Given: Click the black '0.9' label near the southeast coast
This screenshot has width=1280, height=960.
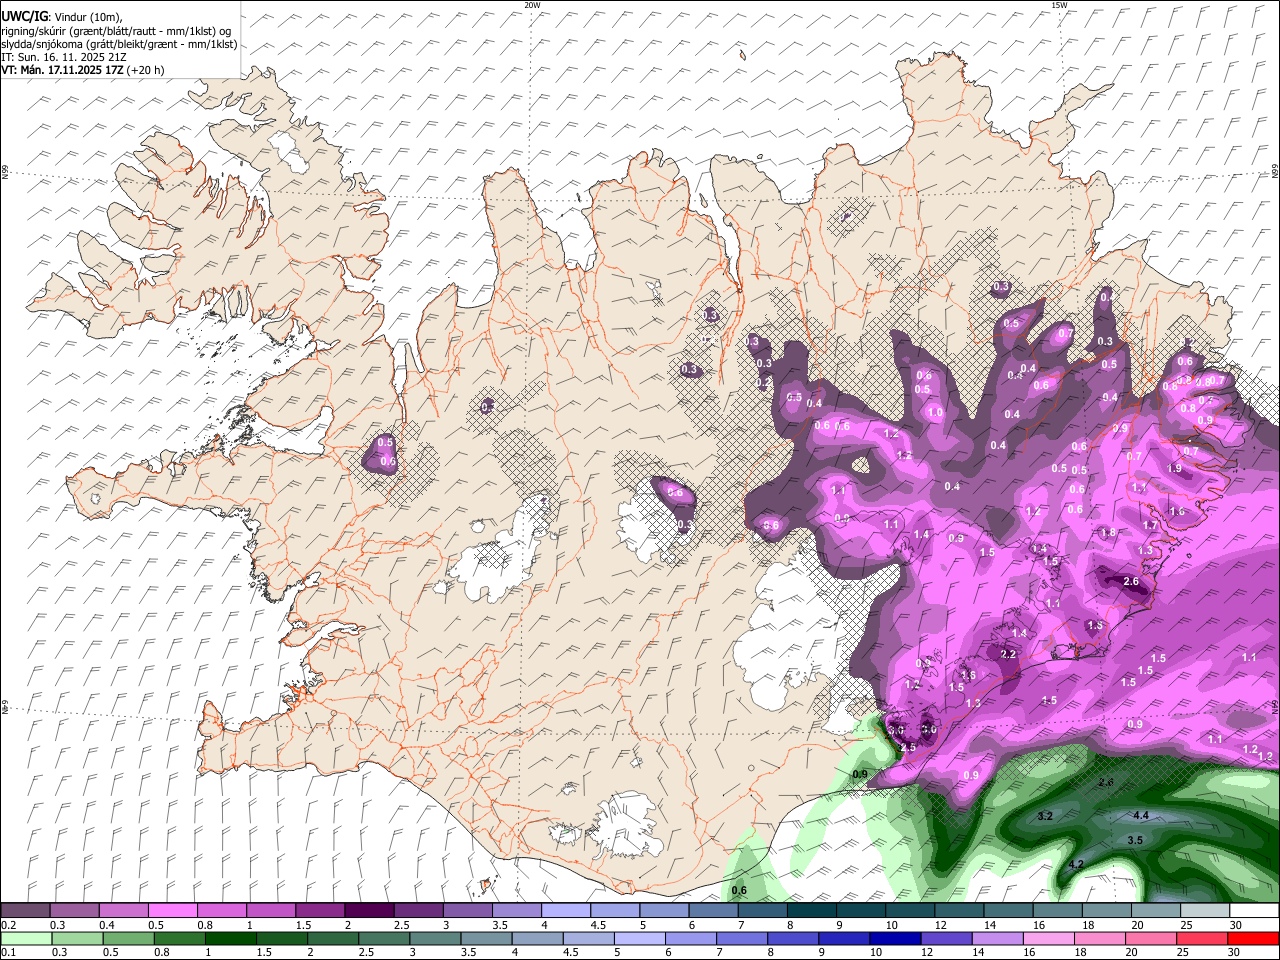Looking at the screenshot, I should 860,774.
